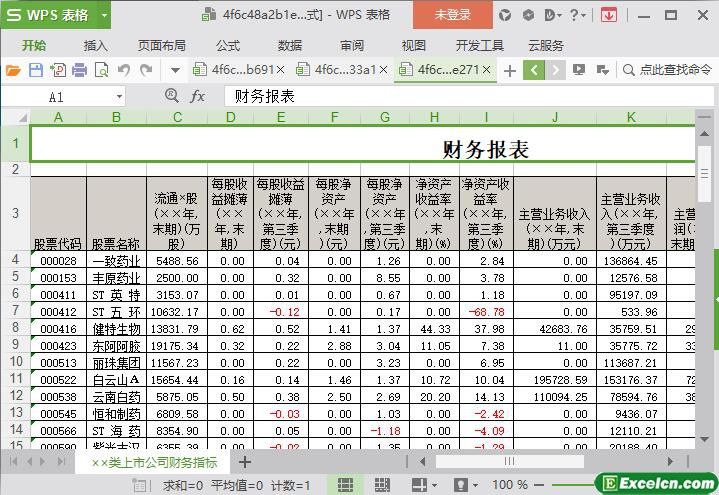Image resolution: width=719 pixels, height=495 pixels.
Task: Open the help question mark dropdown
Action: pyautogui.click(x=577, y=16)
